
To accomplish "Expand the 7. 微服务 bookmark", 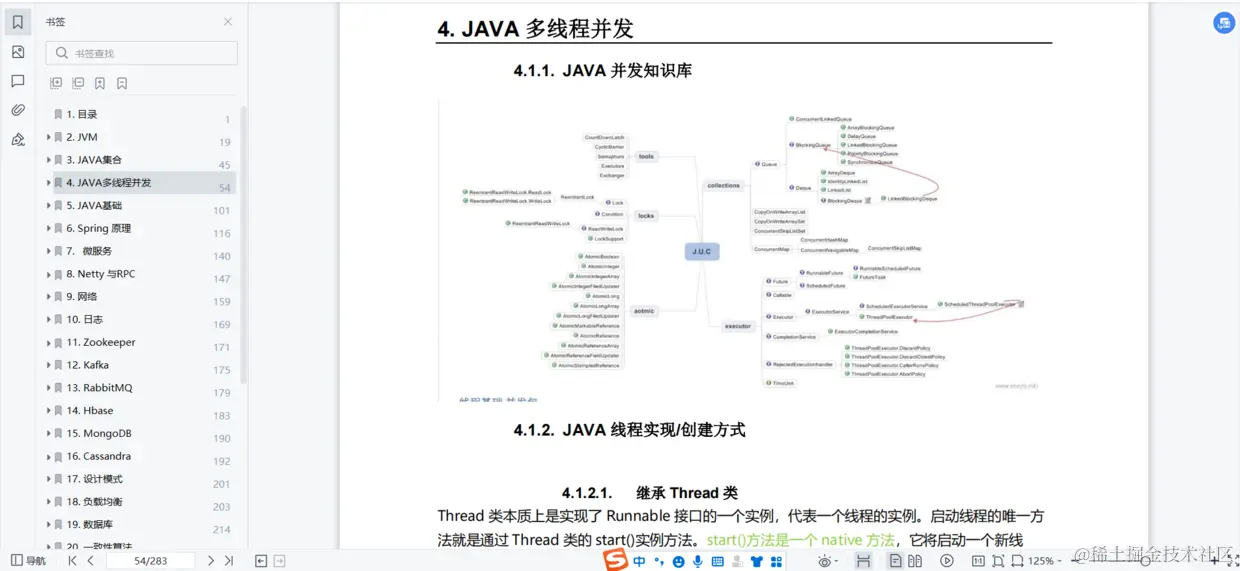I will (48, 251).
